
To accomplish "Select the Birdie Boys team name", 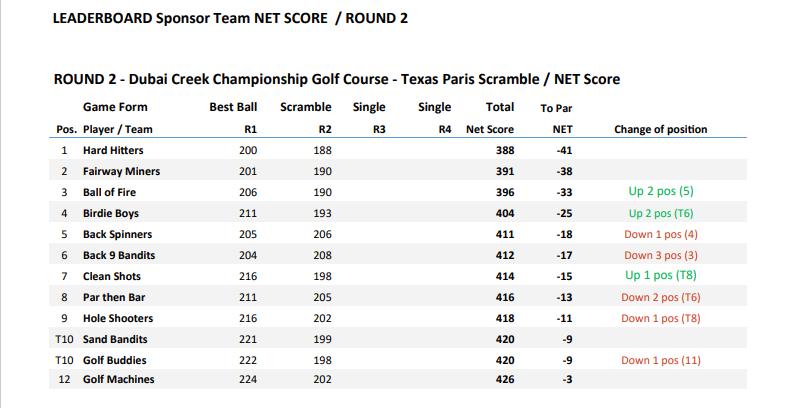I will pos(111,213).
